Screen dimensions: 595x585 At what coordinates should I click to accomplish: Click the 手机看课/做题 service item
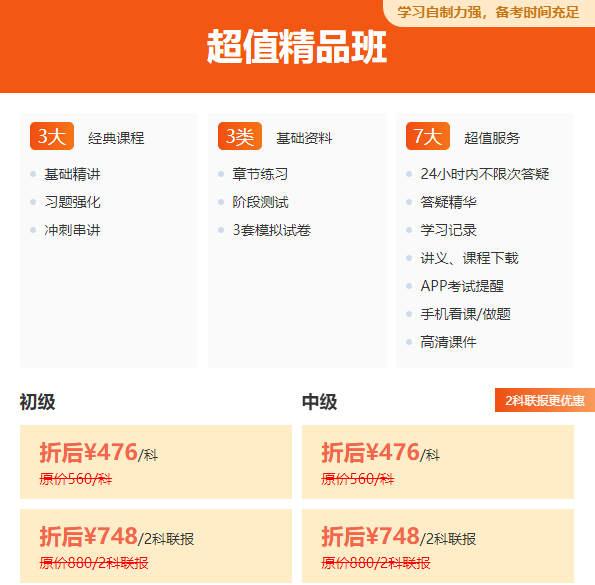tap(466, 314)
